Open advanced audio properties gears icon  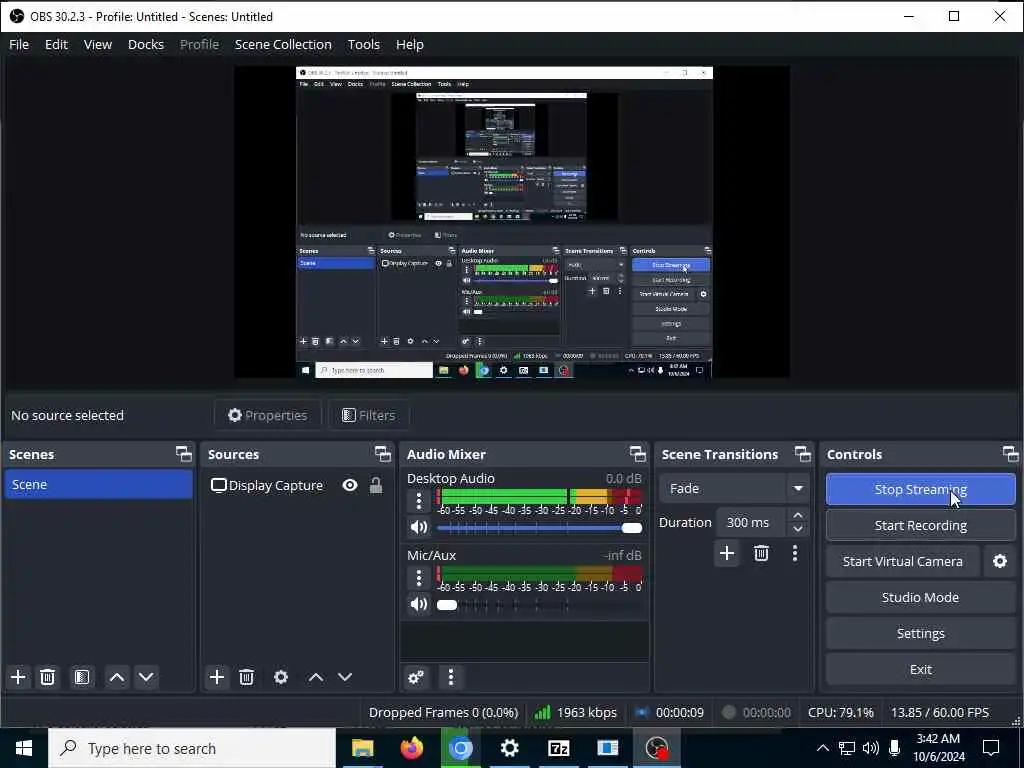[416, 677]
